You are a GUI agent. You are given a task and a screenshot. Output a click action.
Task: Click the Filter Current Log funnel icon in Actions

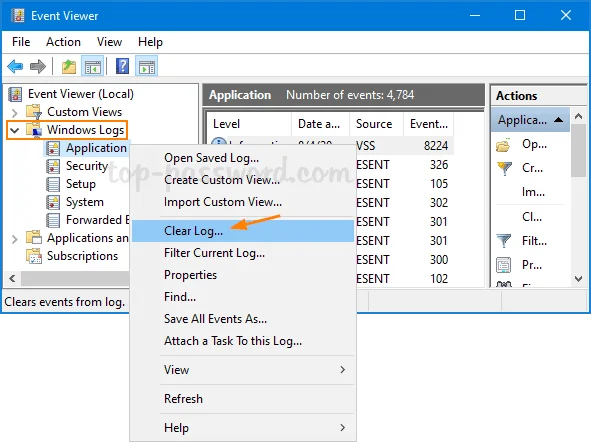(504, 241)
